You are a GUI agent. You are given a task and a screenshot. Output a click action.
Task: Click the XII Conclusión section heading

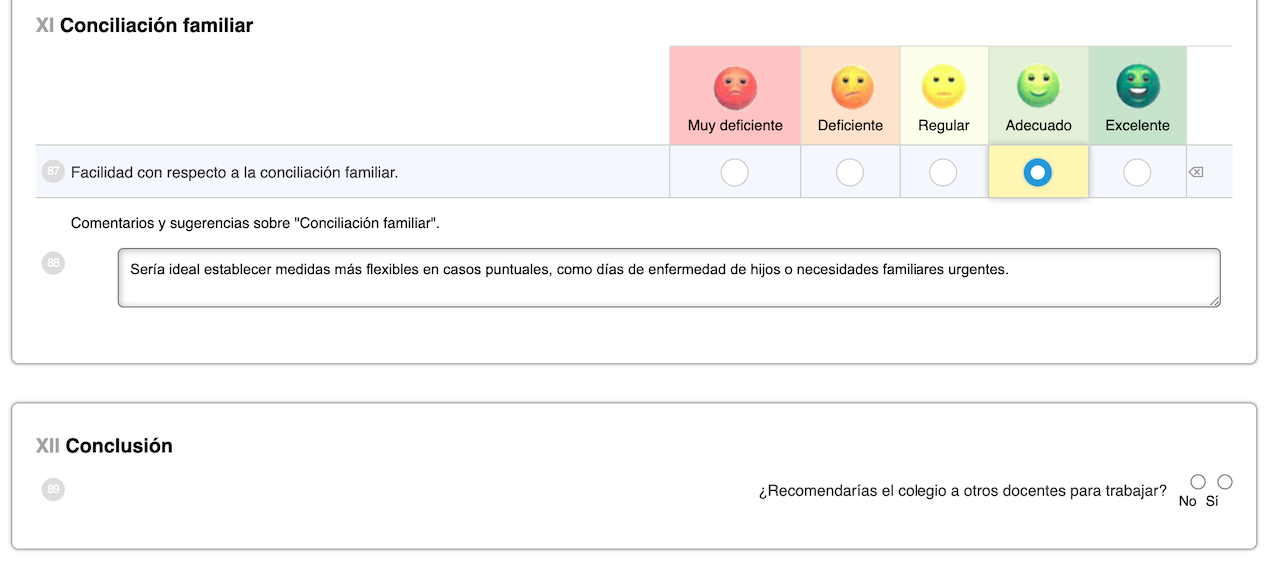click(x=104, y=446)
